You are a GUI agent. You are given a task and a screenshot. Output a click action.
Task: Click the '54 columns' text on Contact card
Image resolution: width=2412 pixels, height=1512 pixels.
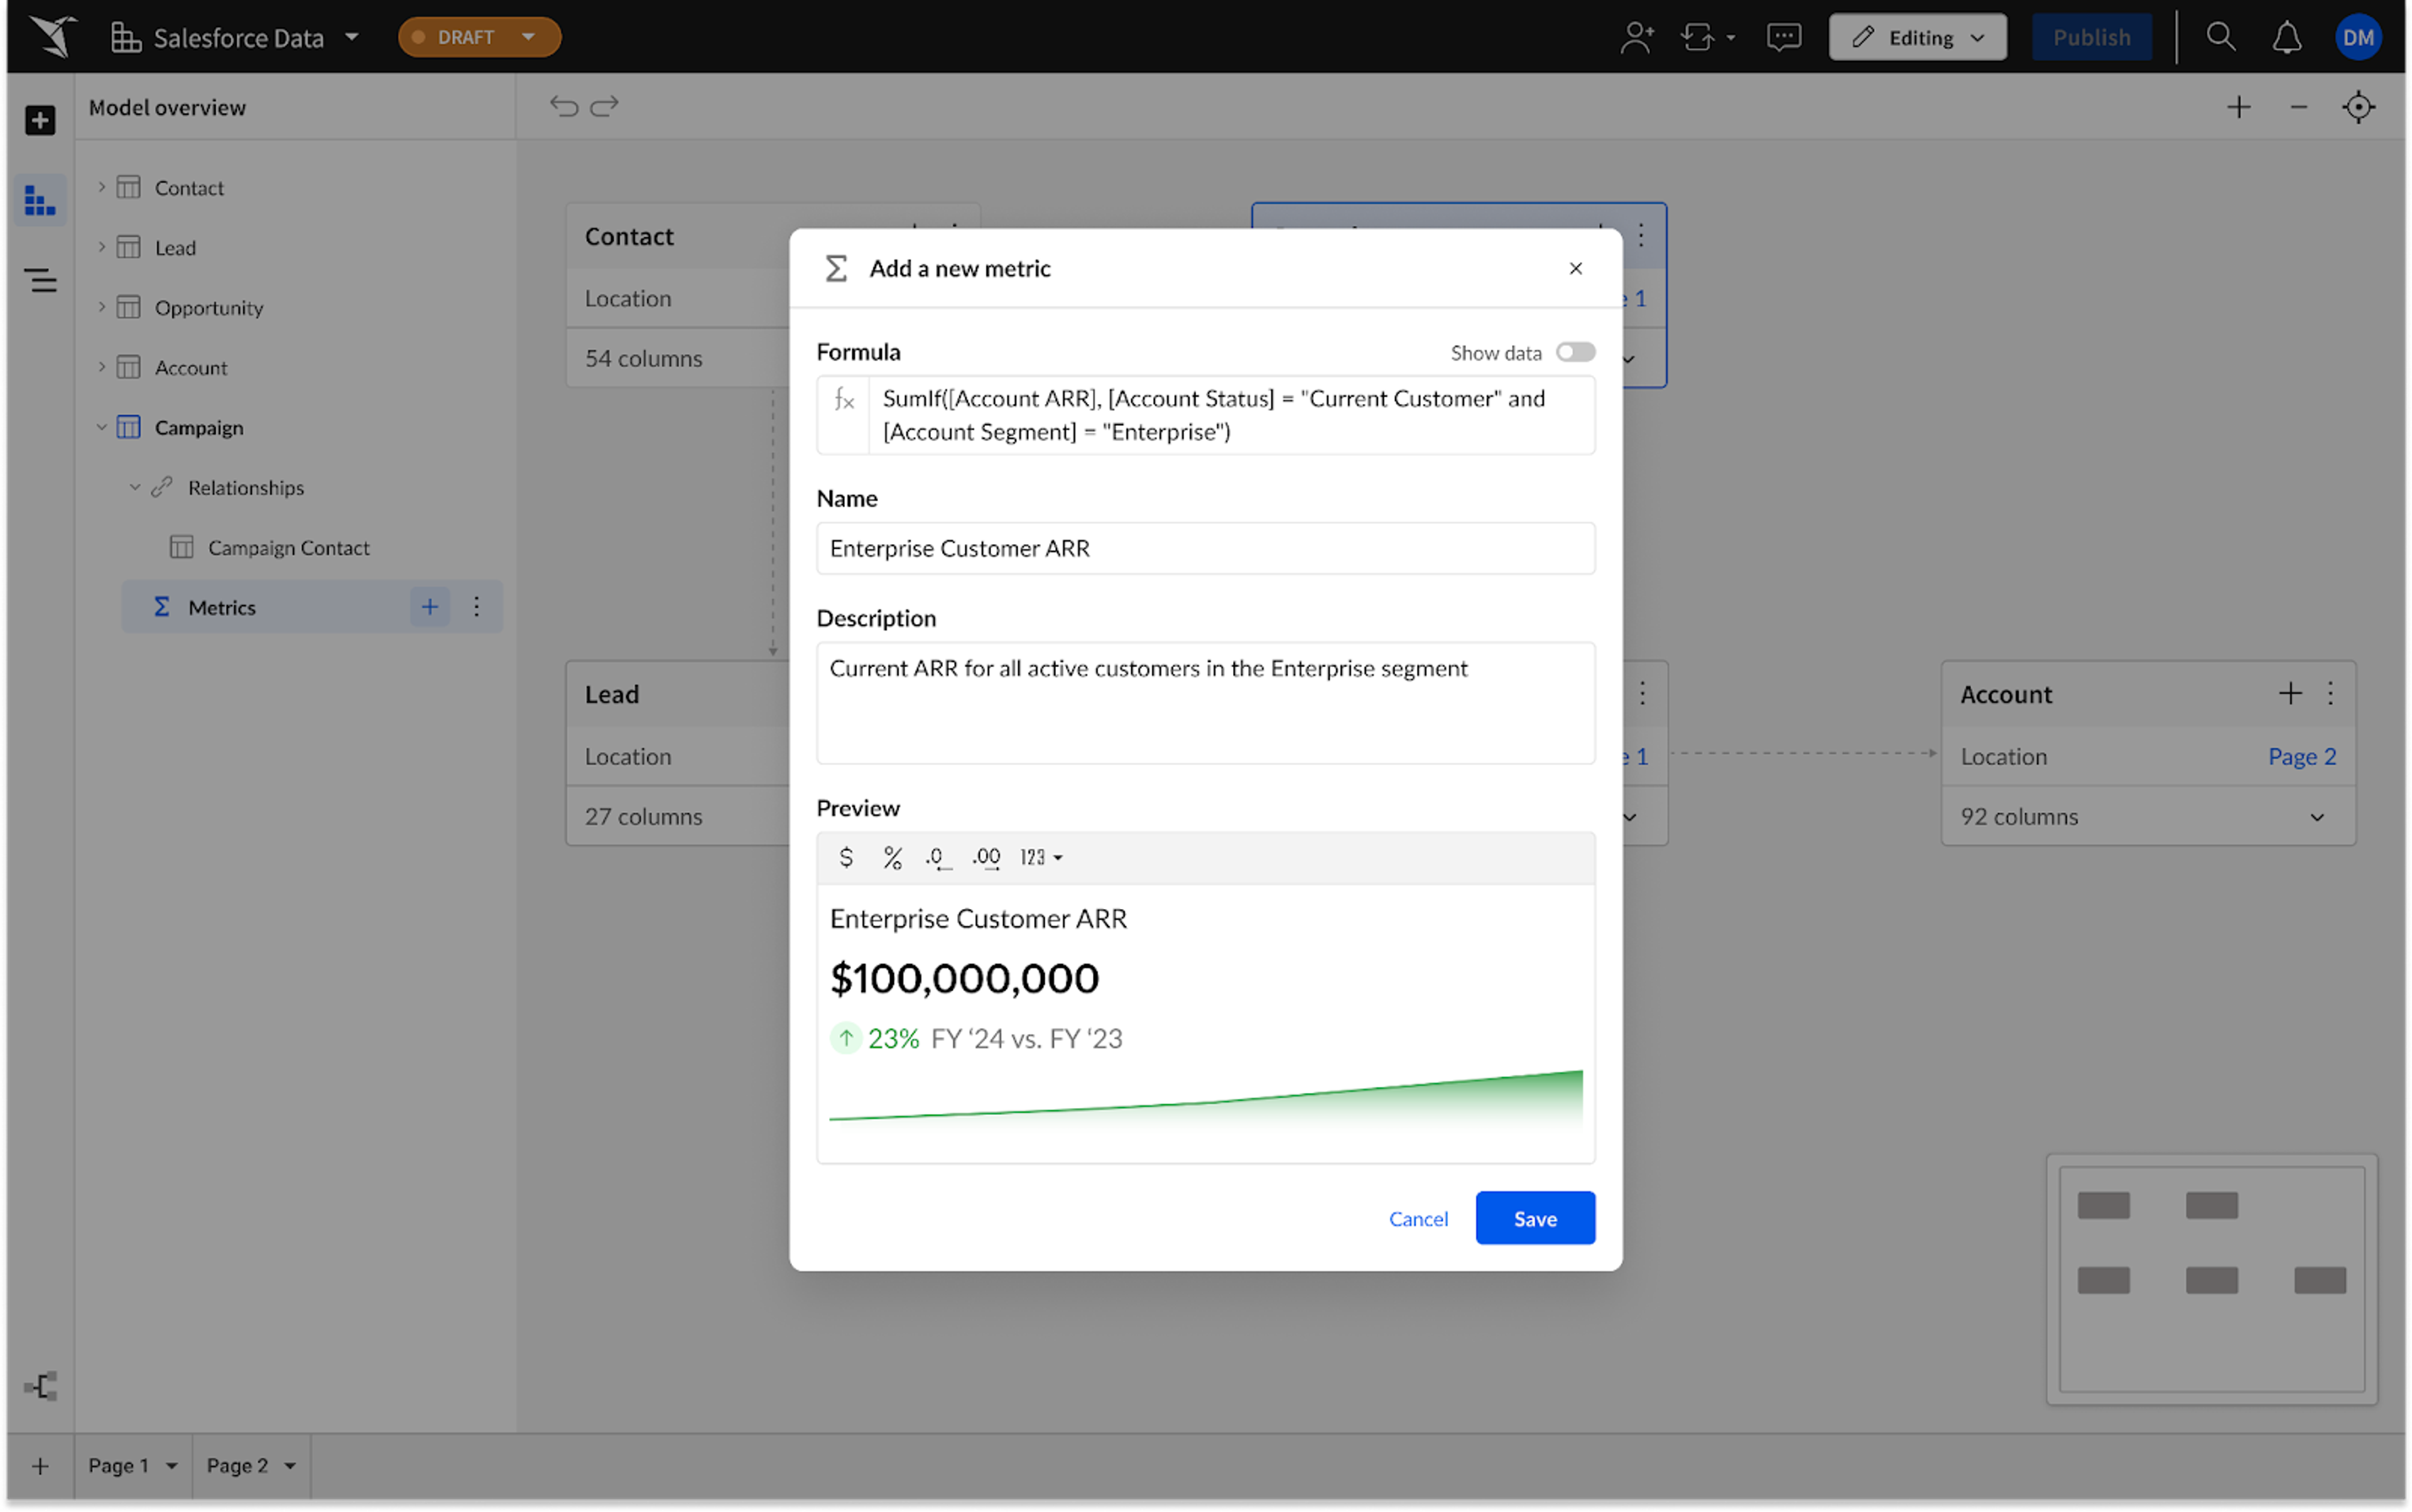pos(643,358)
